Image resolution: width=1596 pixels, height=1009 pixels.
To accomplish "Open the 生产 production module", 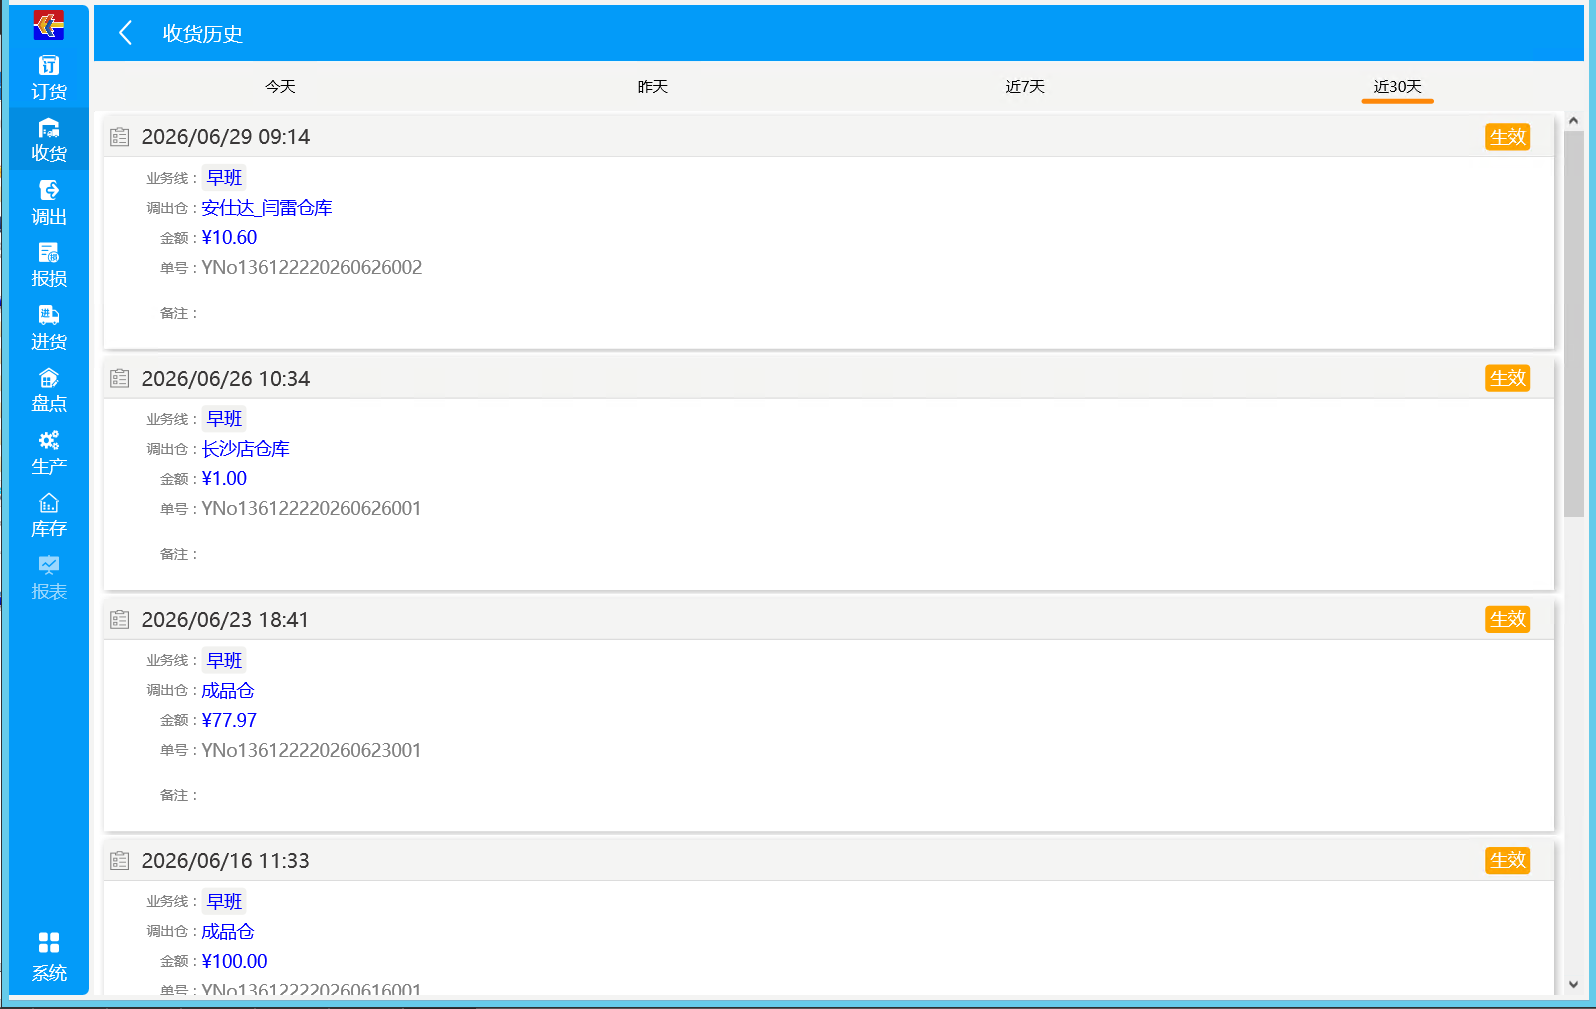I will 49,453.
